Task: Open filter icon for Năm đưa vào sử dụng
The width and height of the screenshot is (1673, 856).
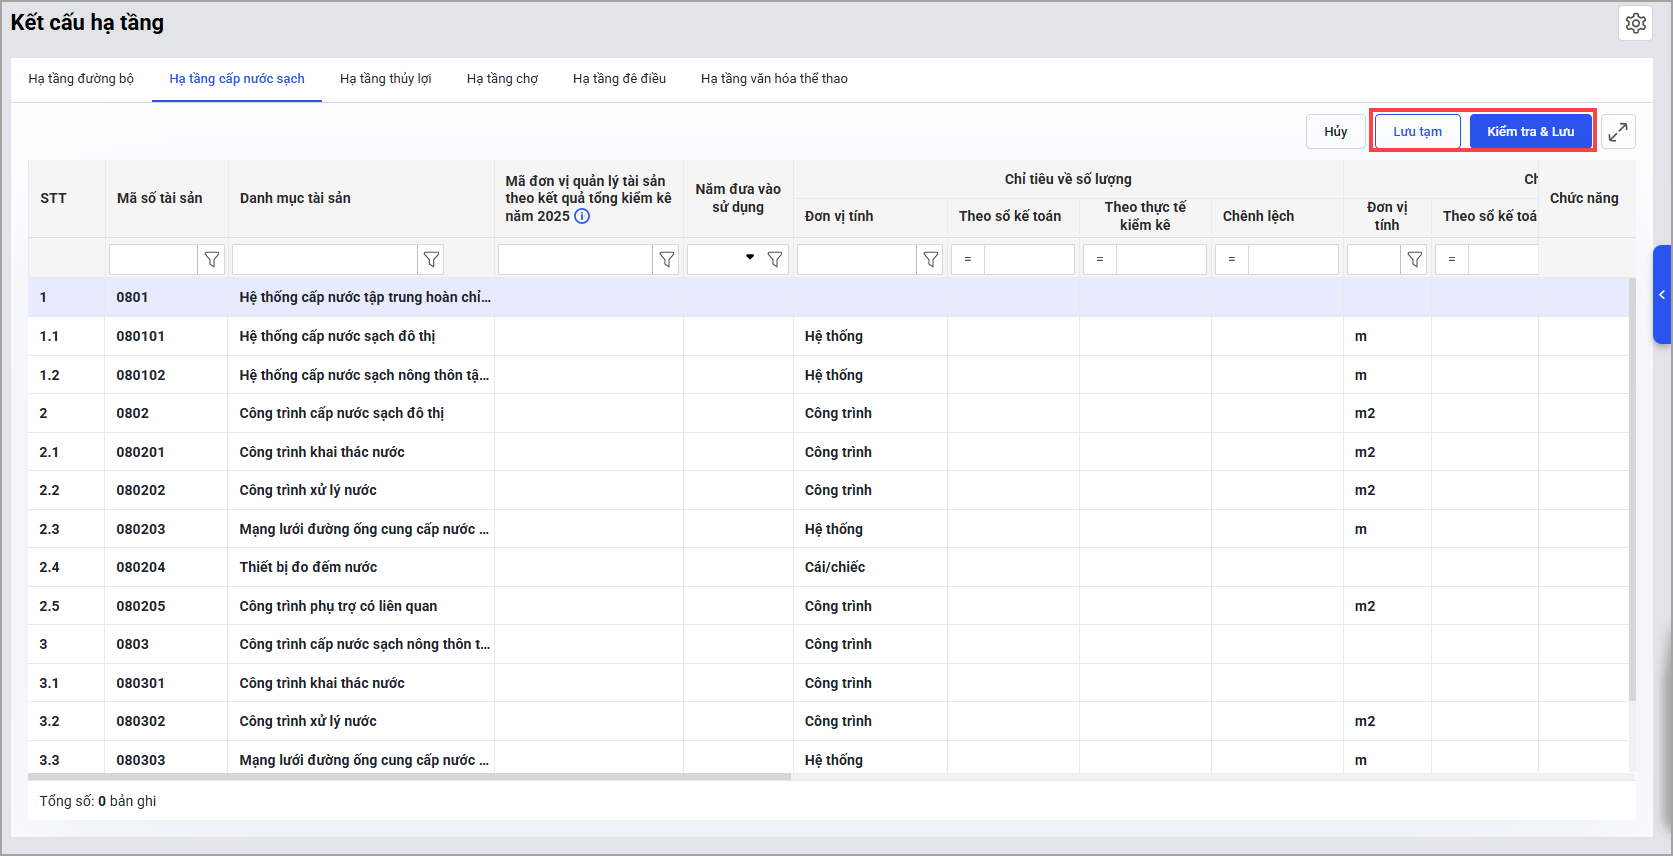Action: pyautogui.click(x=775, y=260)
